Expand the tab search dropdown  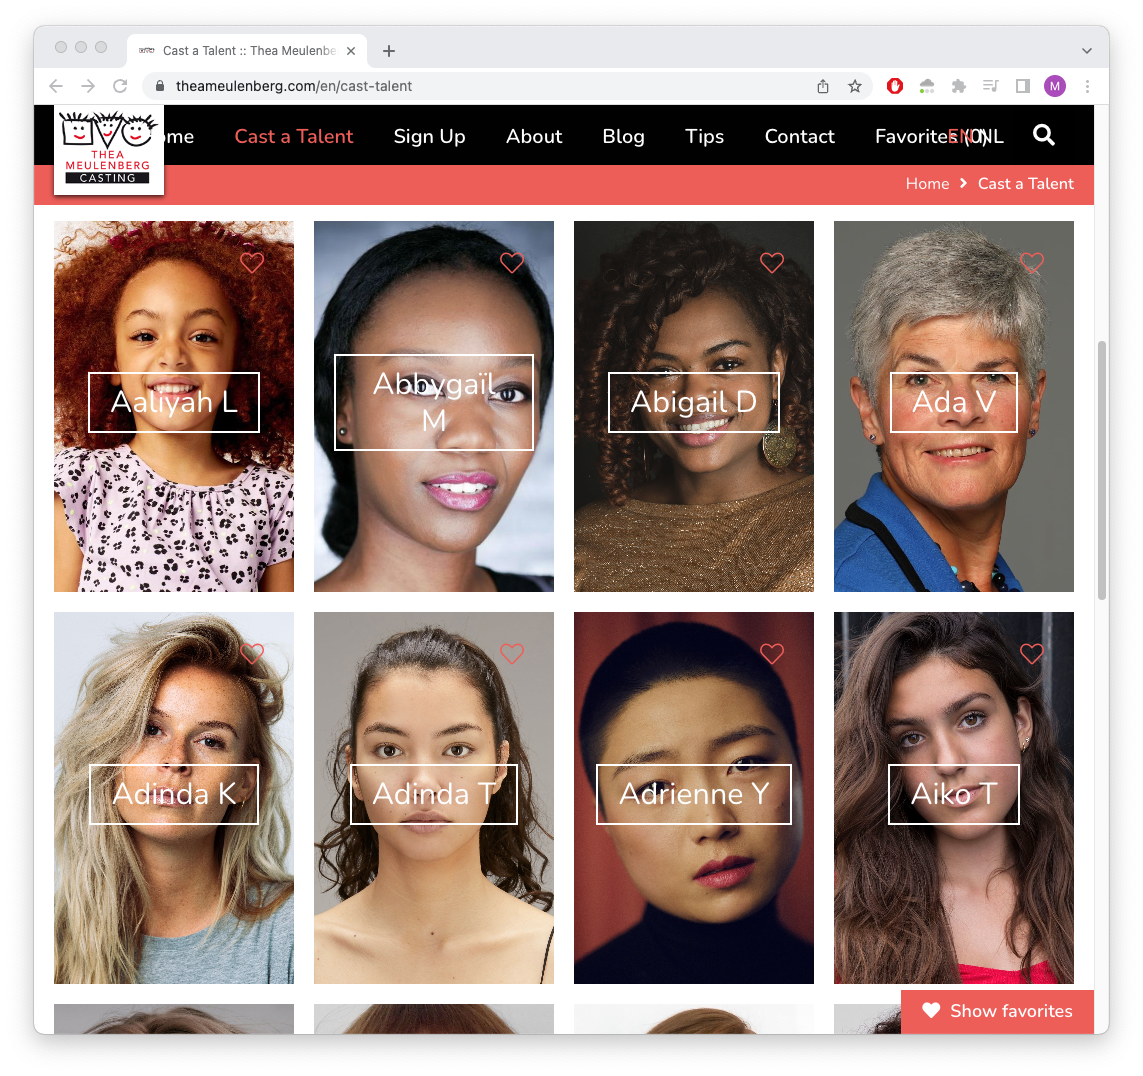1086,51
